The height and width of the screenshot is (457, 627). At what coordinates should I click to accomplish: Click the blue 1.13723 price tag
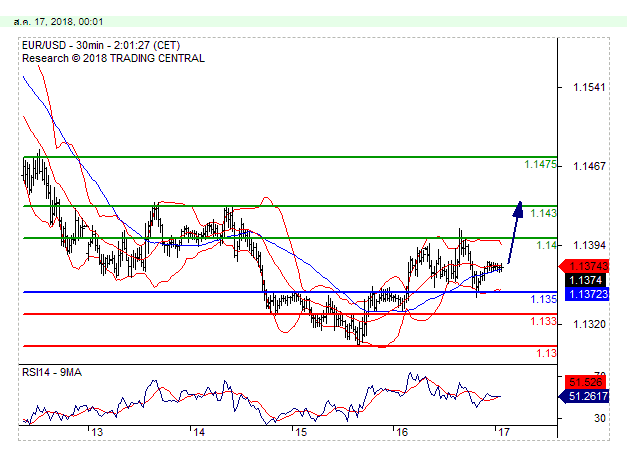click(x=587, y=294)
